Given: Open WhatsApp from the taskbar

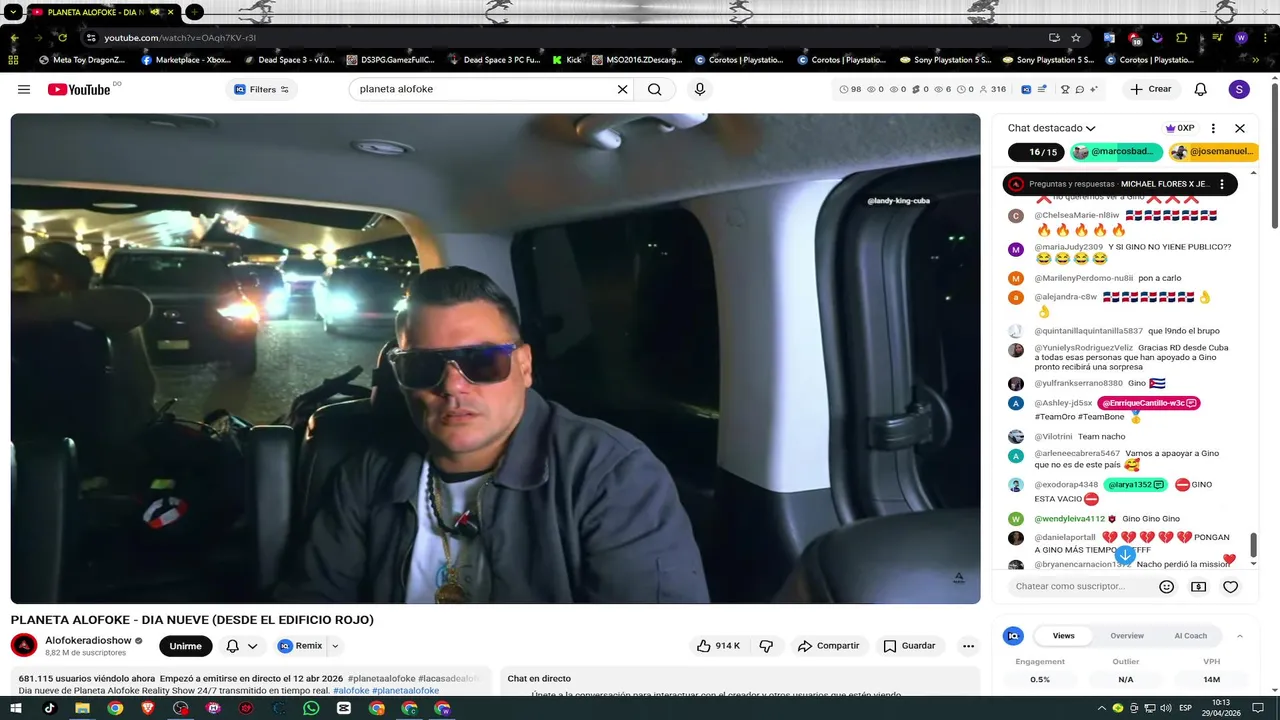Looking at the screenshot, I should pyautogui.click(x=311, y=708).
